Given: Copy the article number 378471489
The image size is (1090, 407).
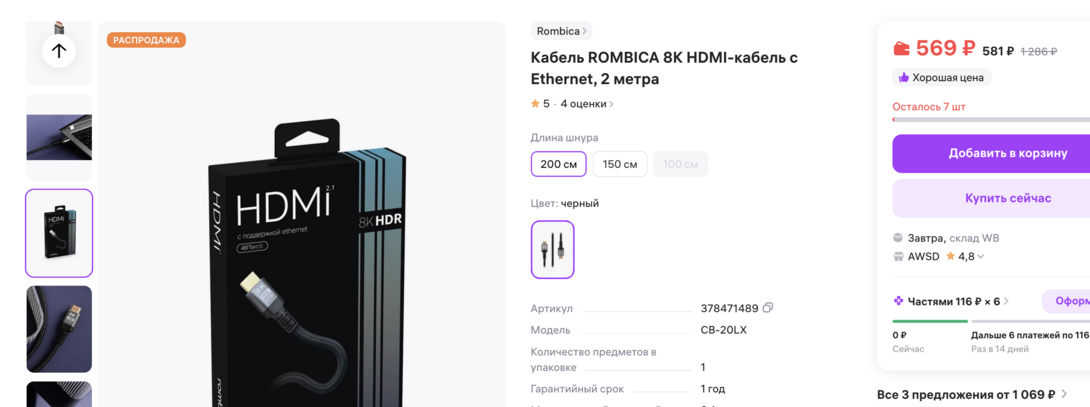Looking at the screenshot, I should (x=768, y=308).
